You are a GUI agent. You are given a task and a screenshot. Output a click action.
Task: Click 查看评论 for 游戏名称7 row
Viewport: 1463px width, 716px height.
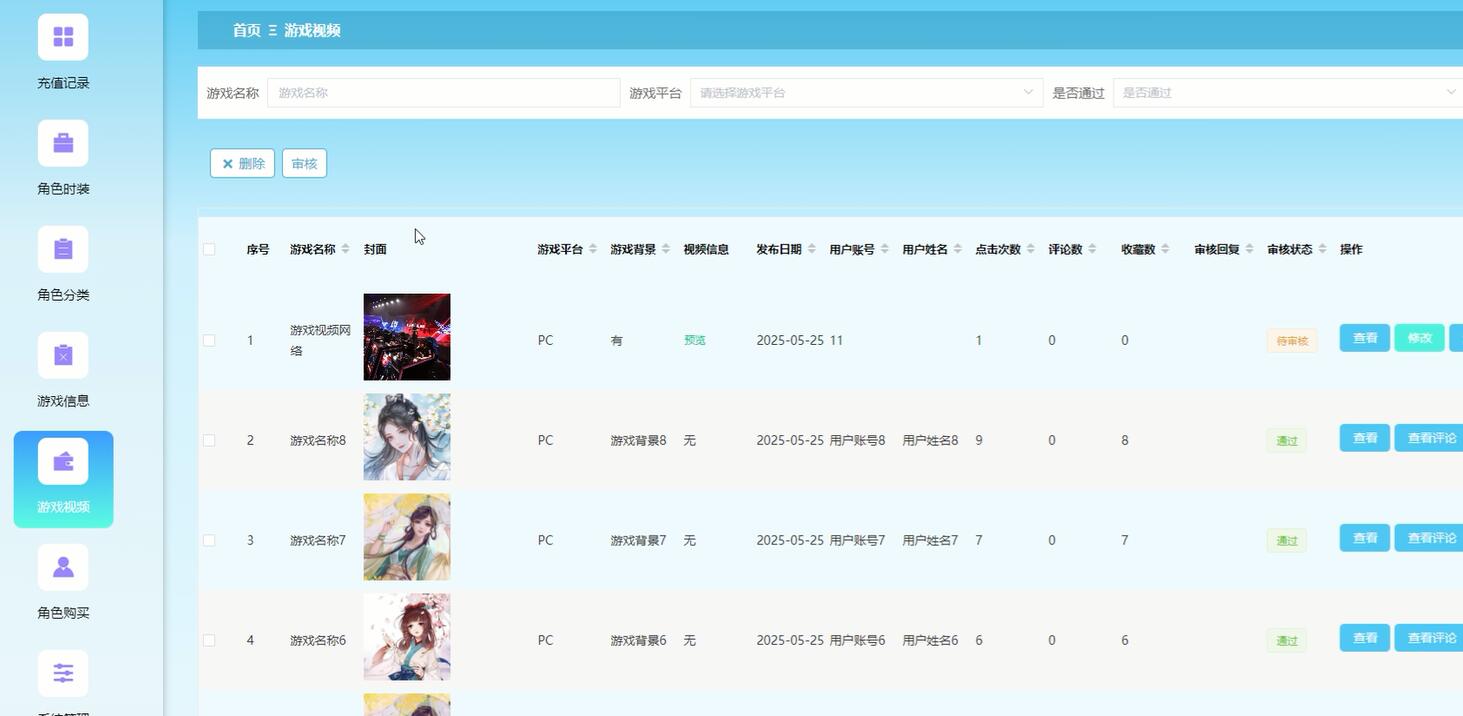(x=1431, y=538)
